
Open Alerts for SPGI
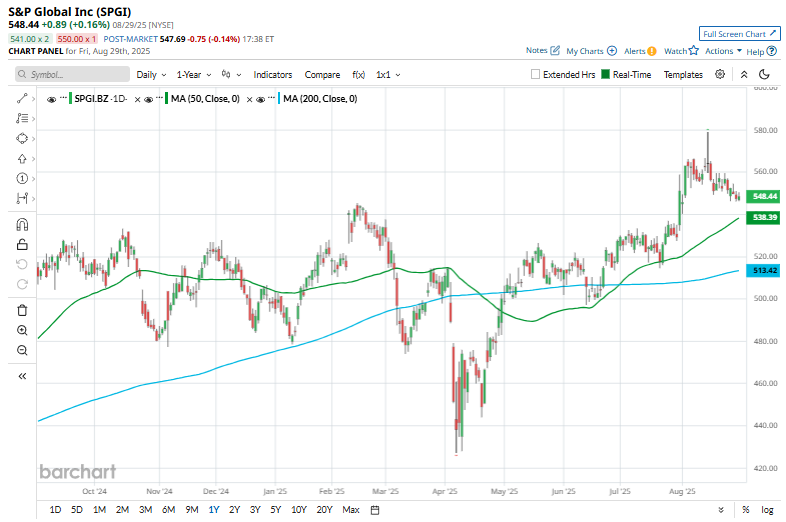640,51
